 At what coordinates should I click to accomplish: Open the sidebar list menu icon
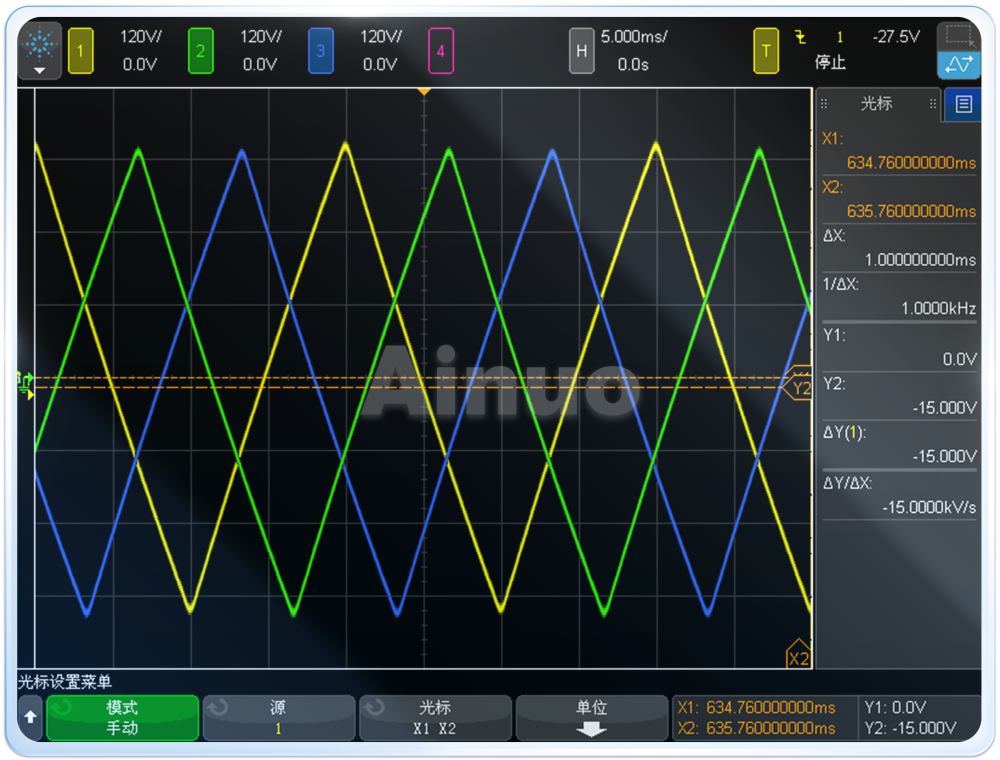[963, 104]
